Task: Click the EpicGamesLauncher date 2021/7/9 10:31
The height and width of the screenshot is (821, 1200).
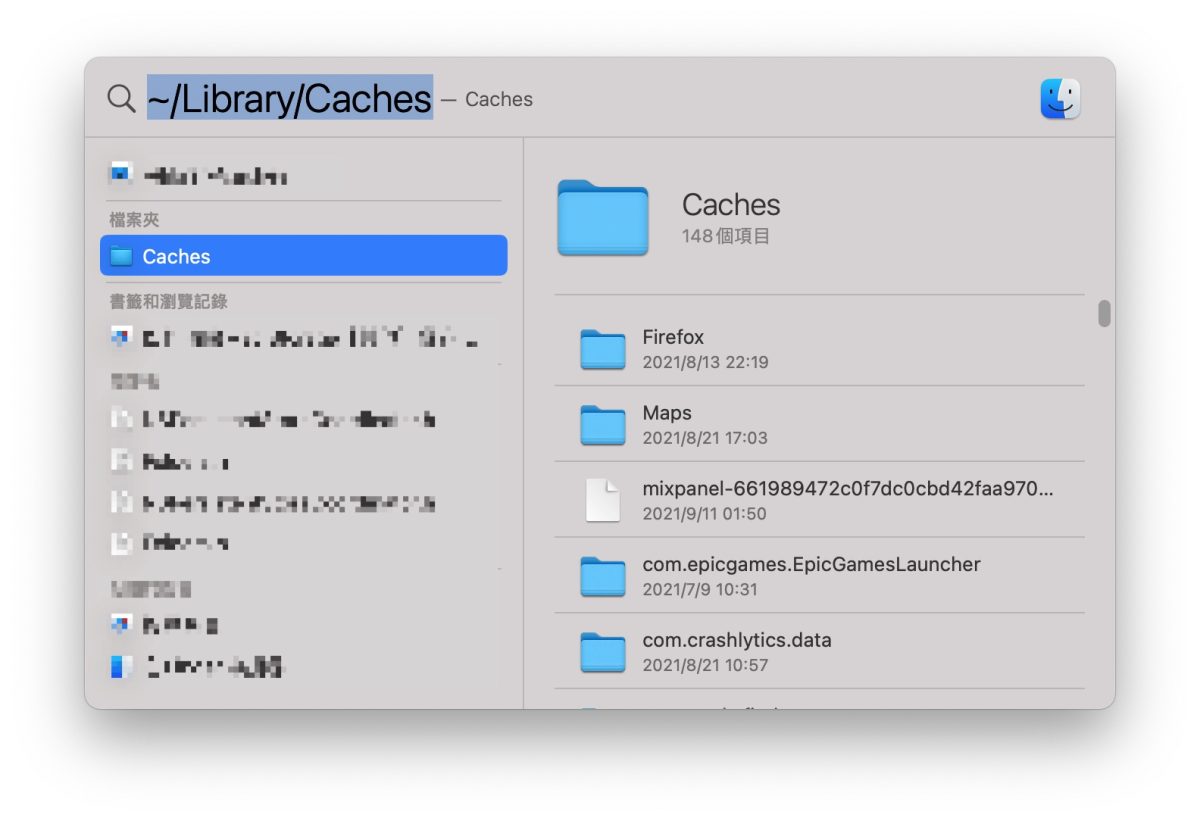Action: pyautogui.click(x=700, y=590)
